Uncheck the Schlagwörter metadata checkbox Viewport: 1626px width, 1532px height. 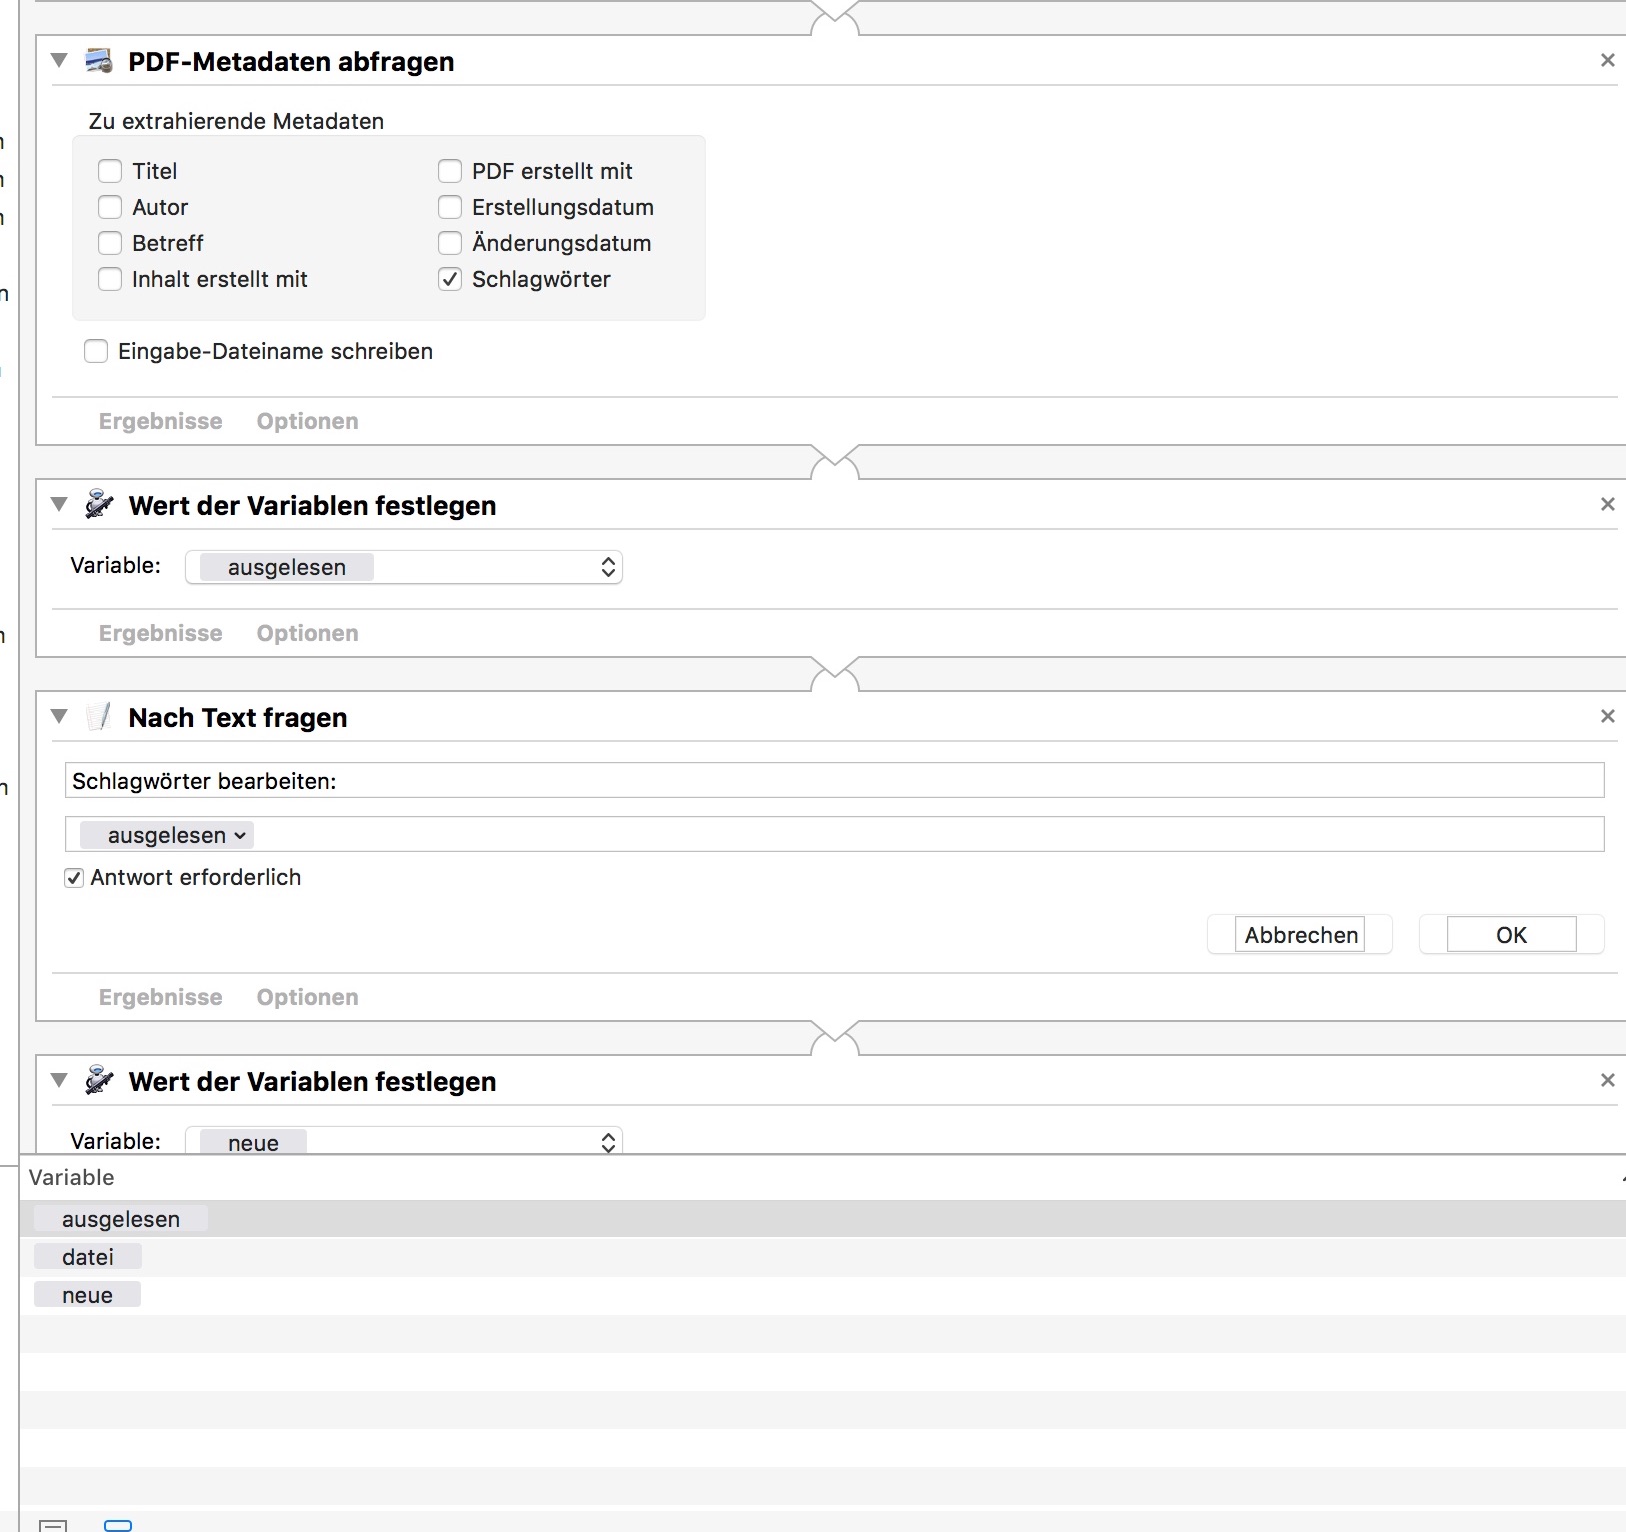[x=450, y=279]
